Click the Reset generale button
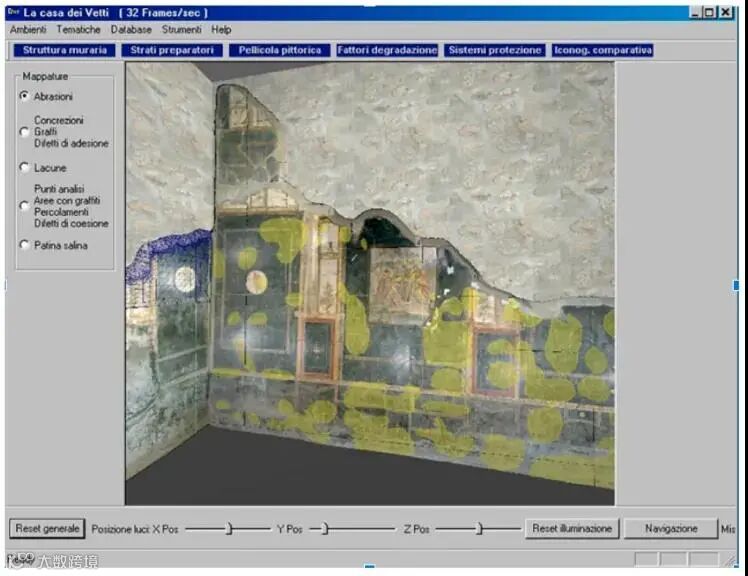This screenshot has height=576, width=748. click(47, 529)
